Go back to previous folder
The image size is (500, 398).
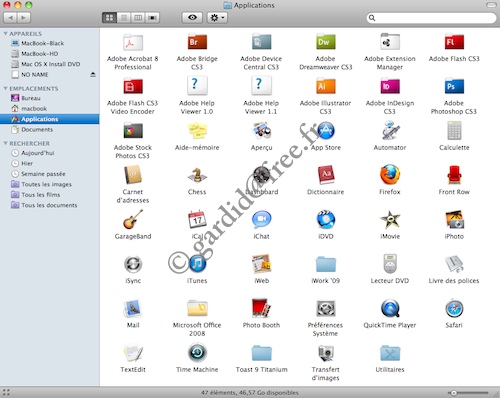click(10, 18)
